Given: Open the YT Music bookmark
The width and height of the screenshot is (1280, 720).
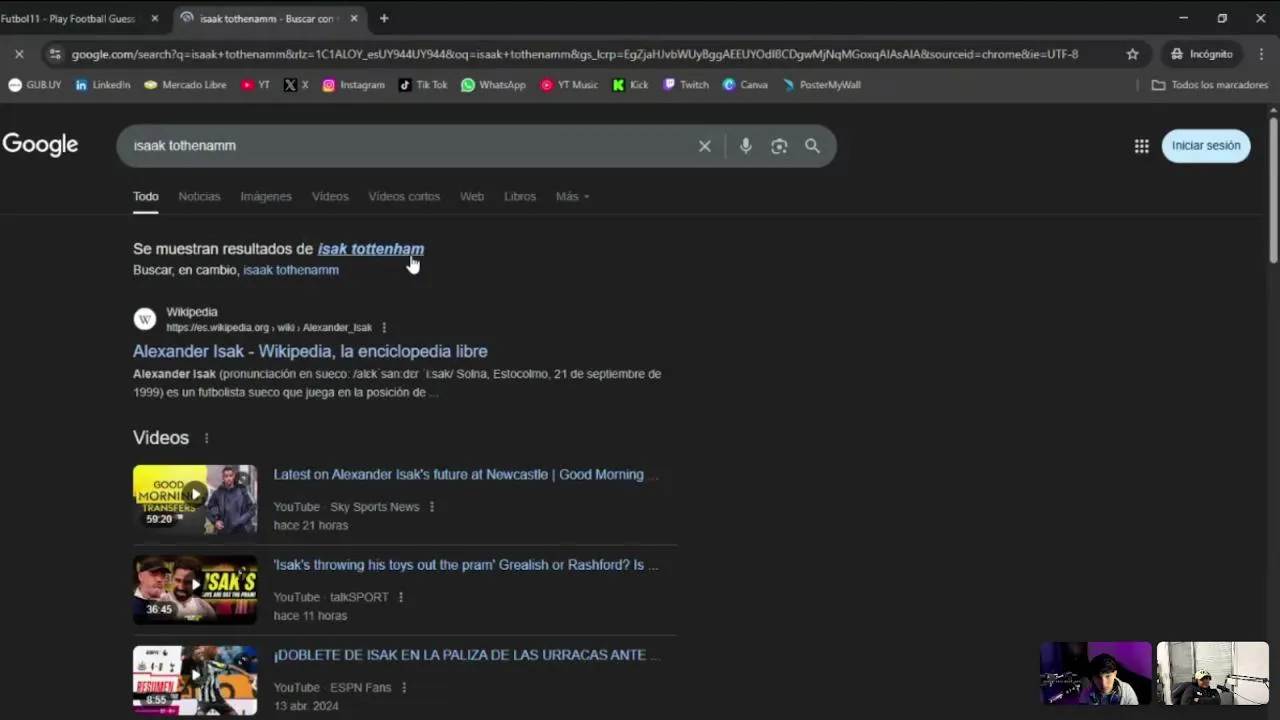Looking at the screenshot, I should 569,85.
